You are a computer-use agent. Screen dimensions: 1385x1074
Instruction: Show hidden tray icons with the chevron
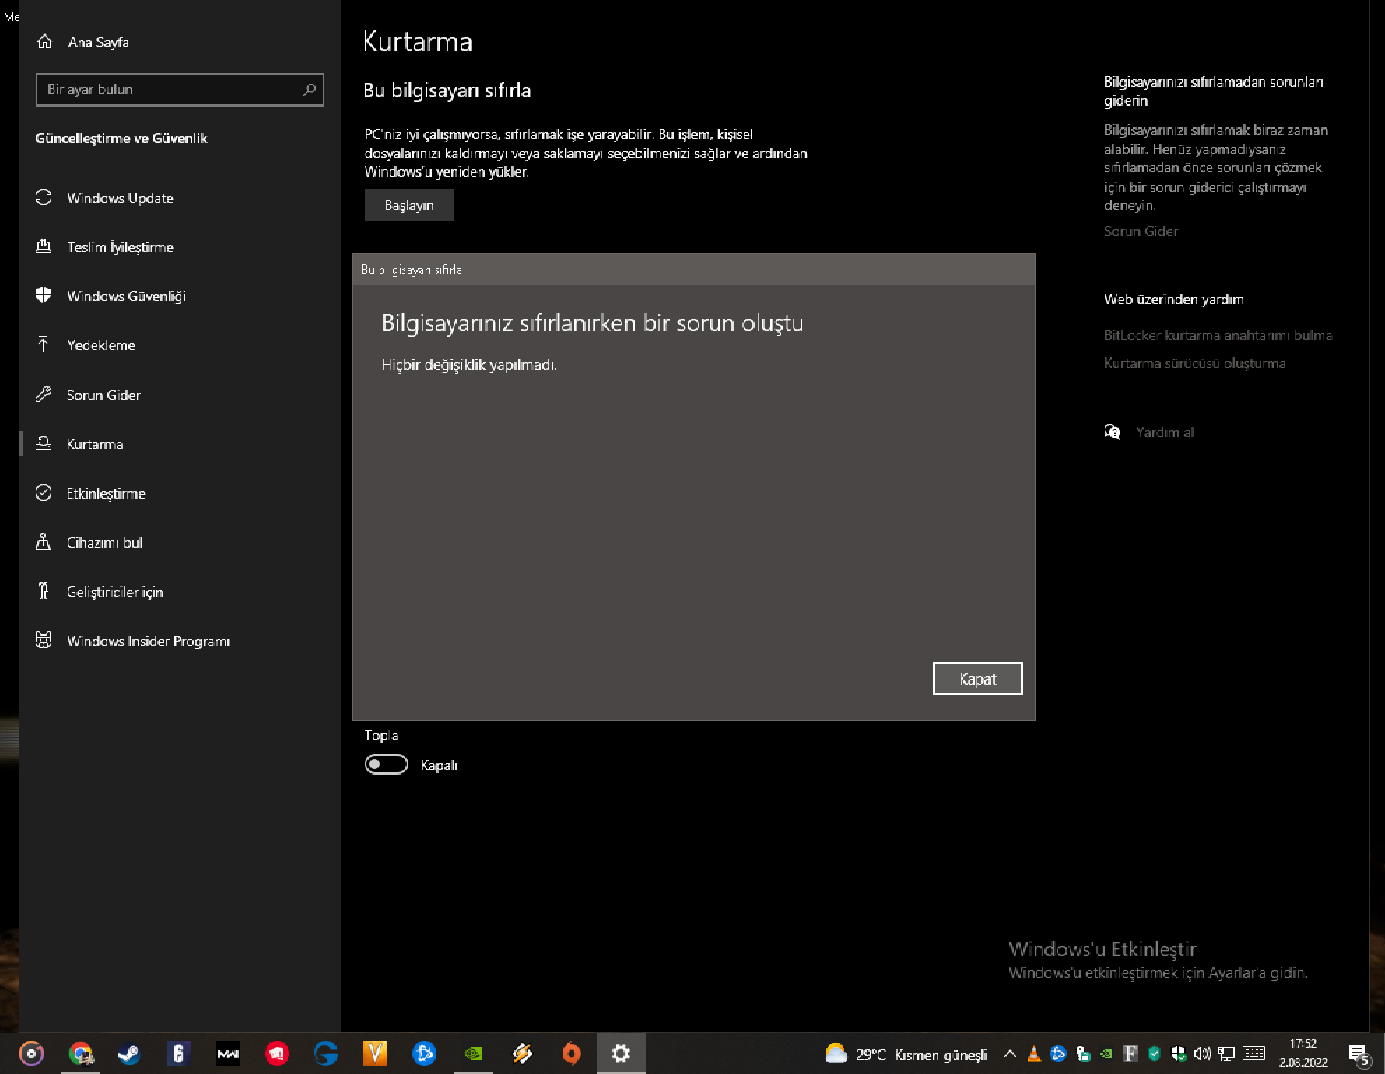pyautogui.click(x=1010, y=1054)
